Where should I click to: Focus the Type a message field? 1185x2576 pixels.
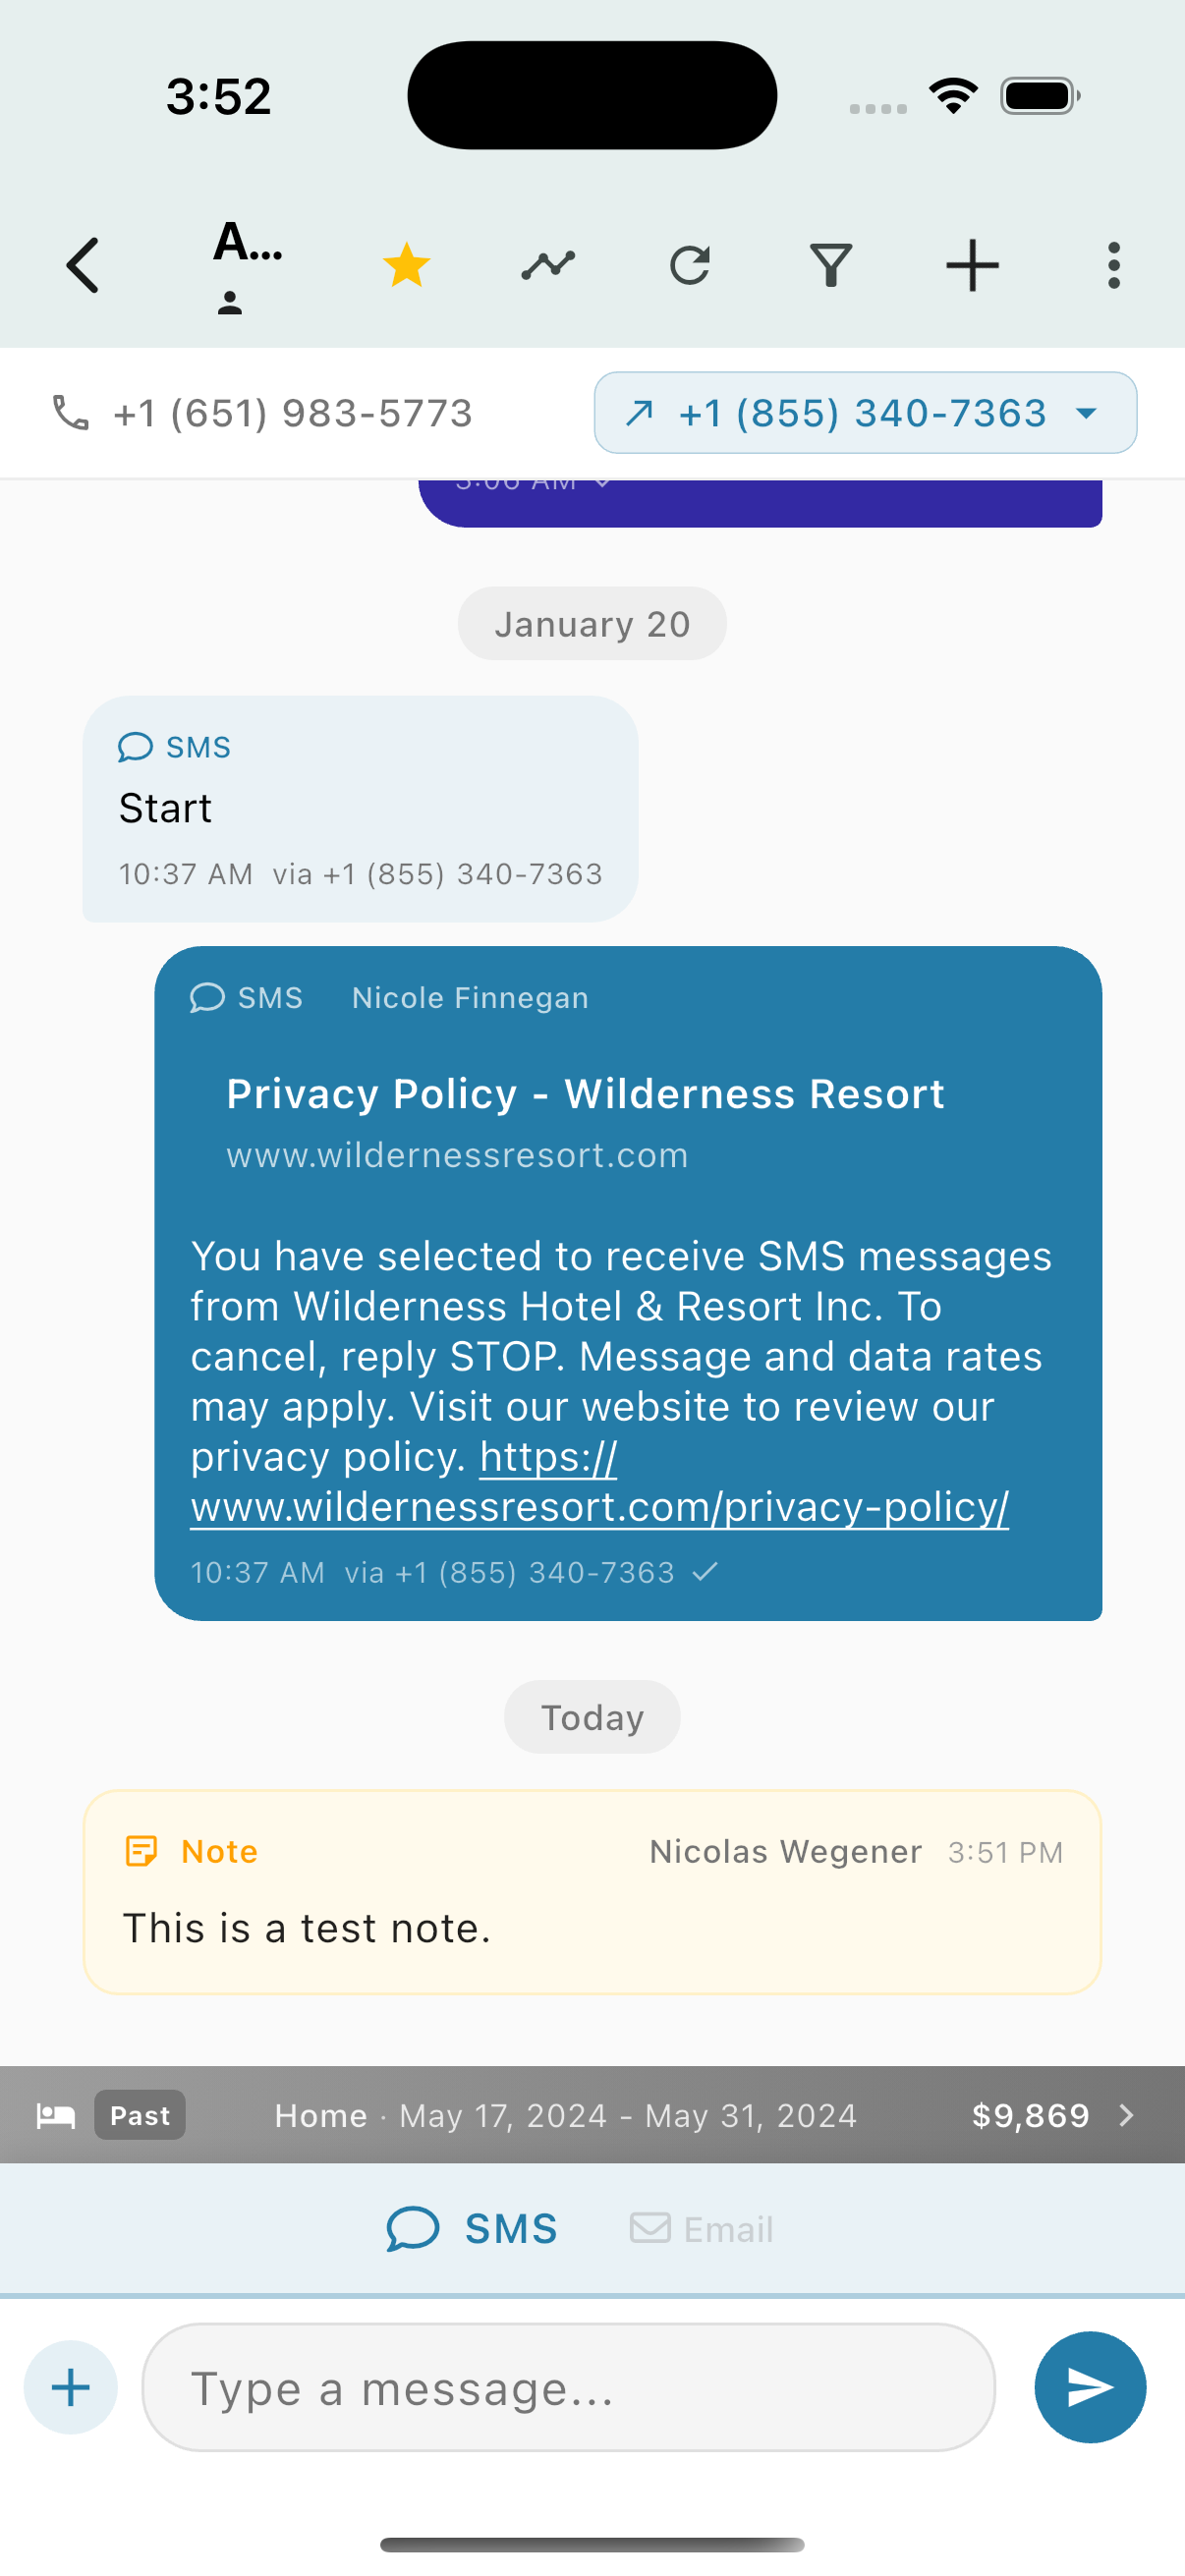coord(568,2387)
